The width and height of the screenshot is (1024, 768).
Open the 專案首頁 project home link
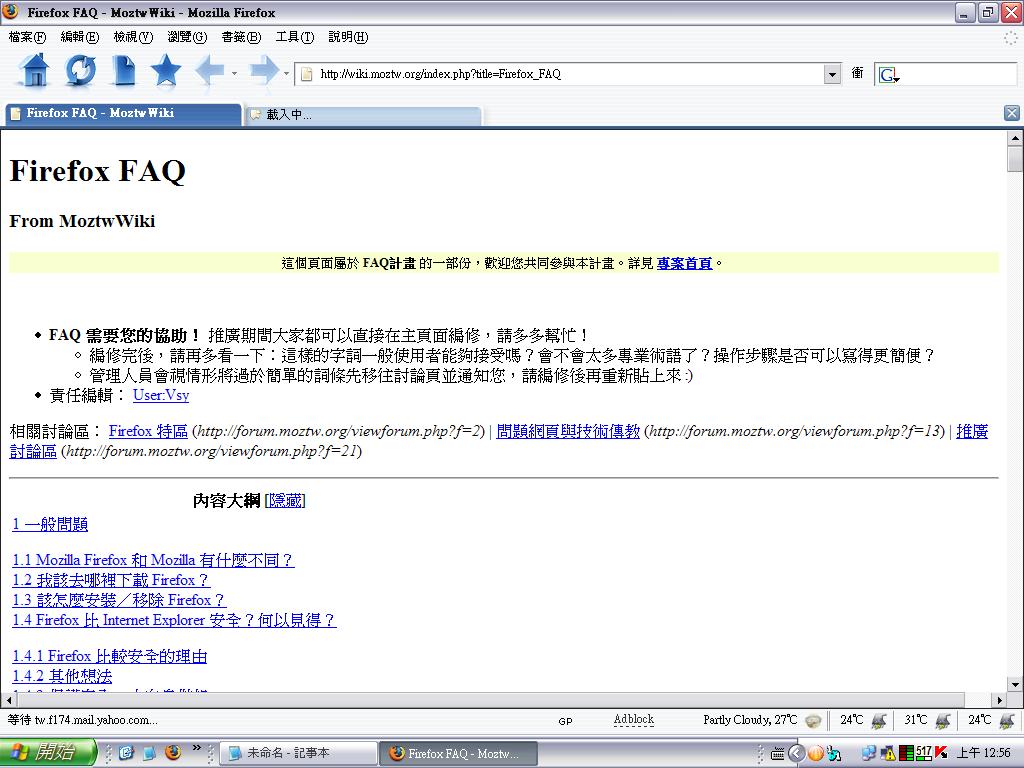[684, 263]
